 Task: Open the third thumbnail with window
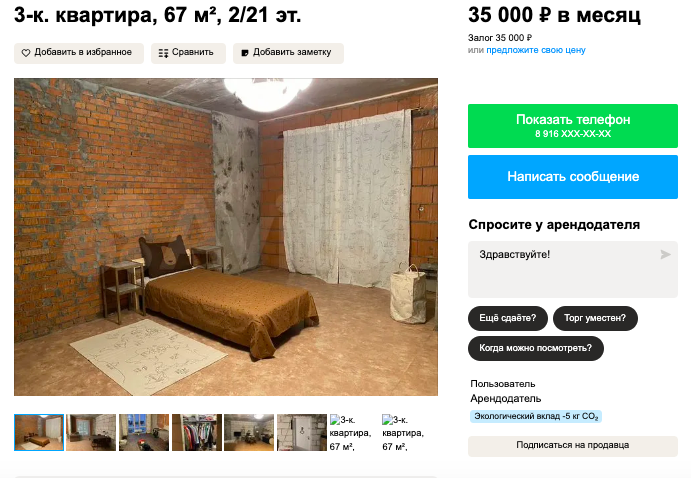pos(144,432)
